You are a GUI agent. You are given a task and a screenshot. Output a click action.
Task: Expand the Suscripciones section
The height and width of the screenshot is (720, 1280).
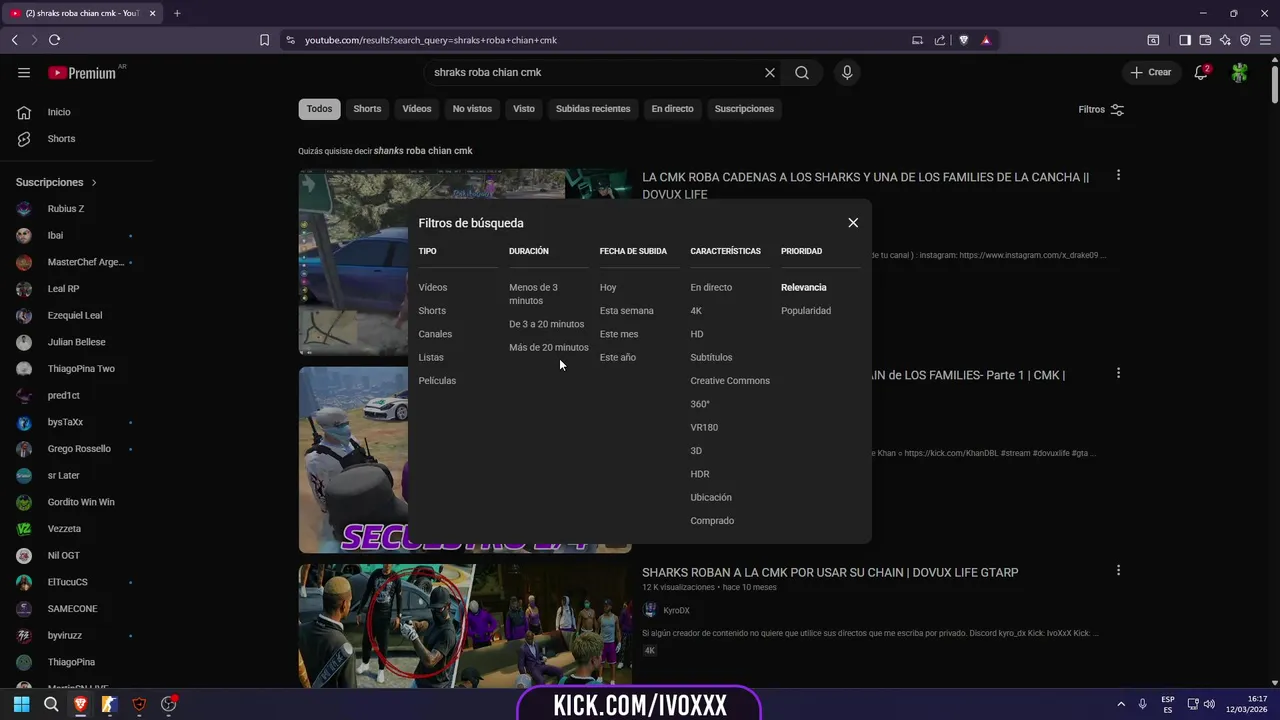(56, 182)
